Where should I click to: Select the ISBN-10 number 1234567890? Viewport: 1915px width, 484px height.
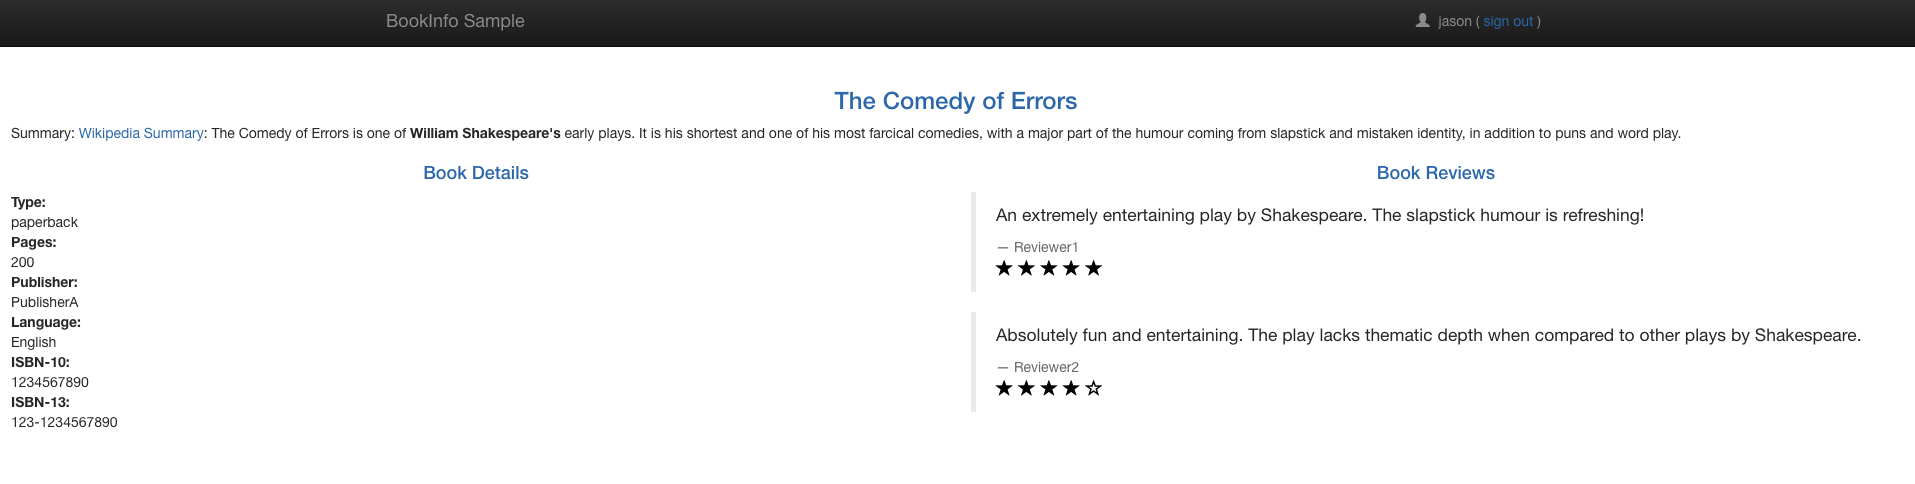click(50, 382)
